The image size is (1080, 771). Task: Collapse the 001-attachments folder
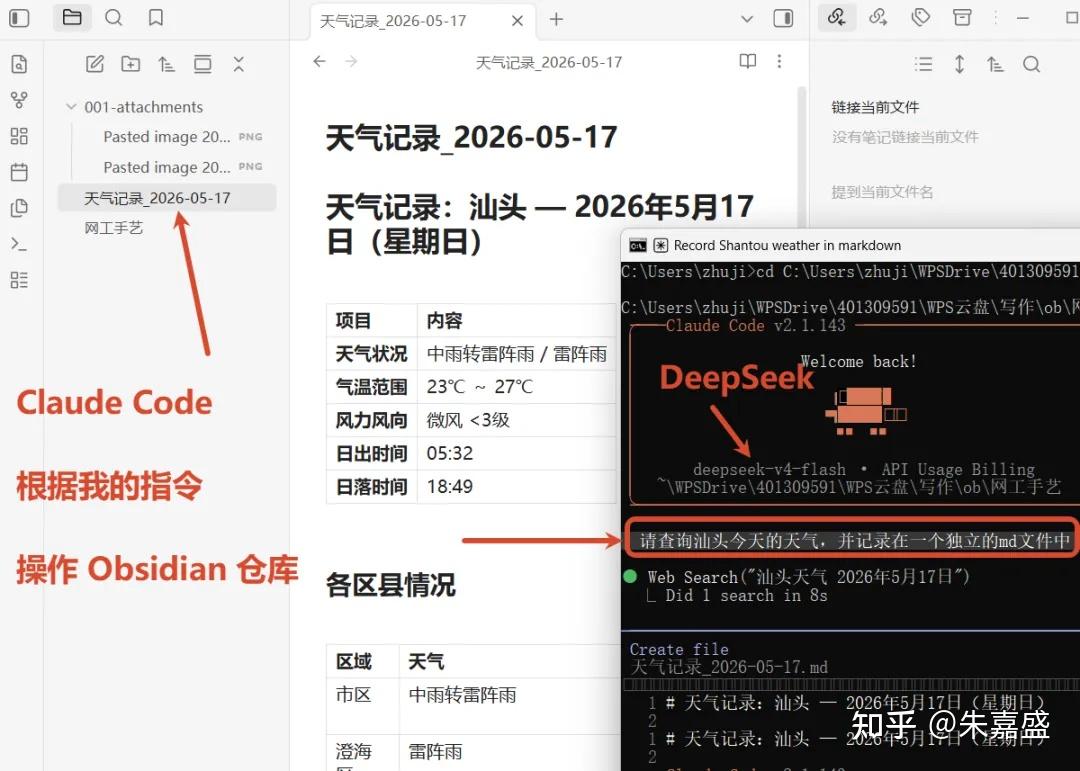(70, 107)
